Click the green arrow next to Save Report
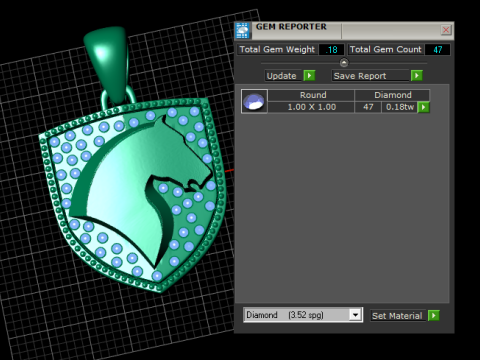 [417, 76]
